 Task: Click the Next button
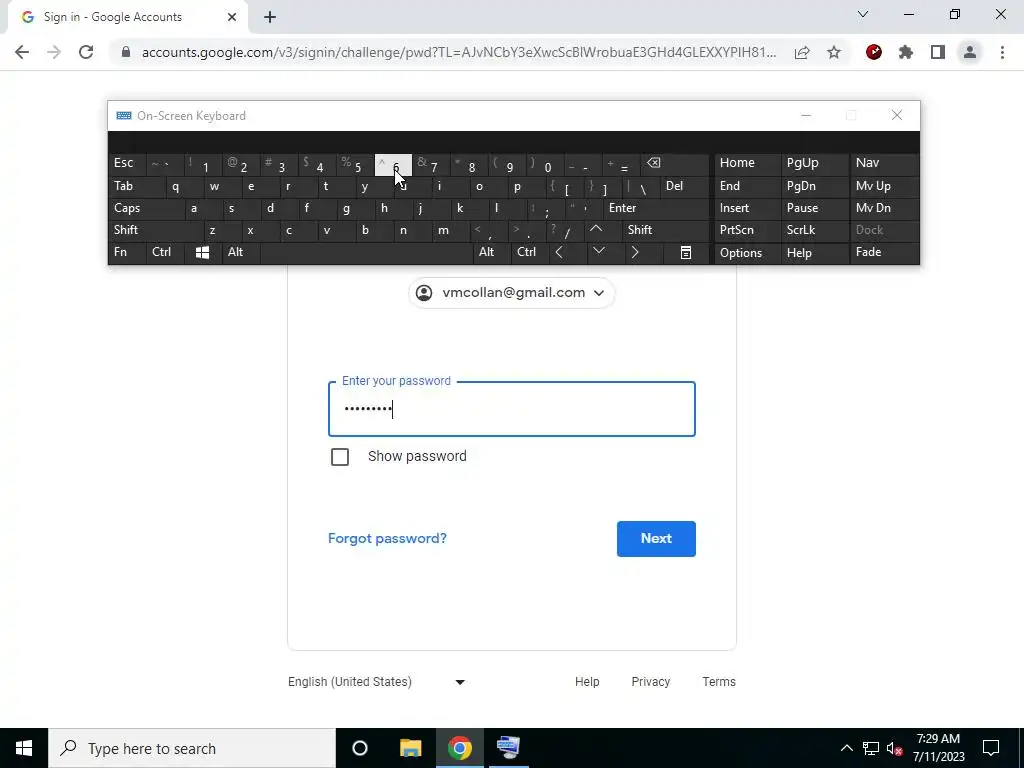[x=656, y=539]
